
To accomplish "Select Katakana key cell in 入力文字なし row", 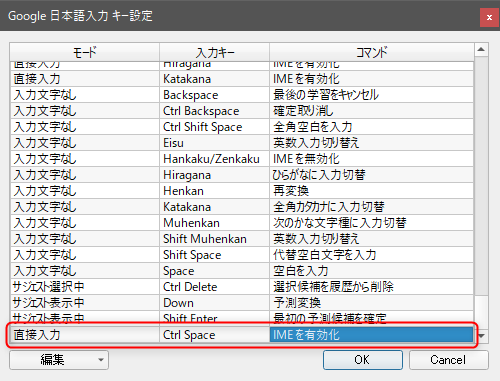I will click(x=214, y=207).
